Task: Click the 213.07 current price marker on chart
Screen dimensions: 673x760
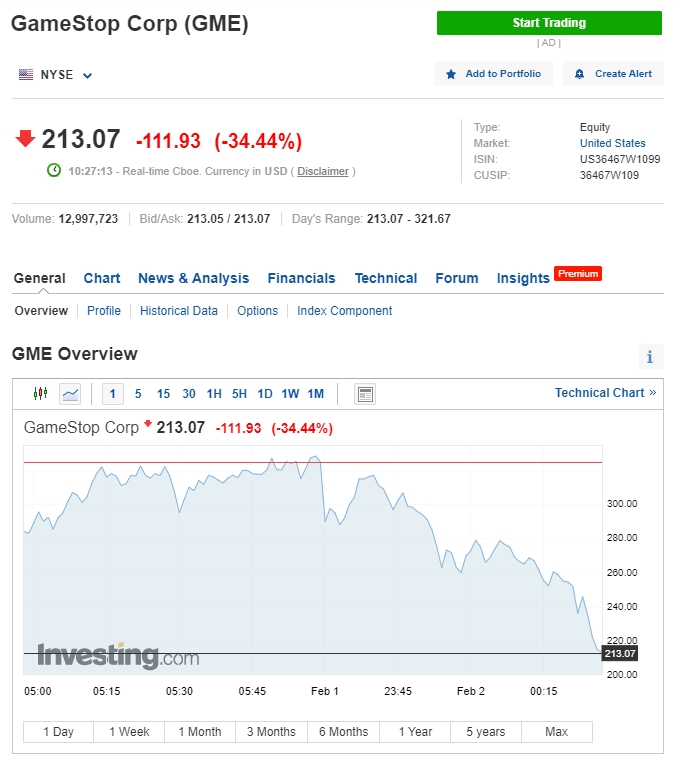Action: point(620,653)
